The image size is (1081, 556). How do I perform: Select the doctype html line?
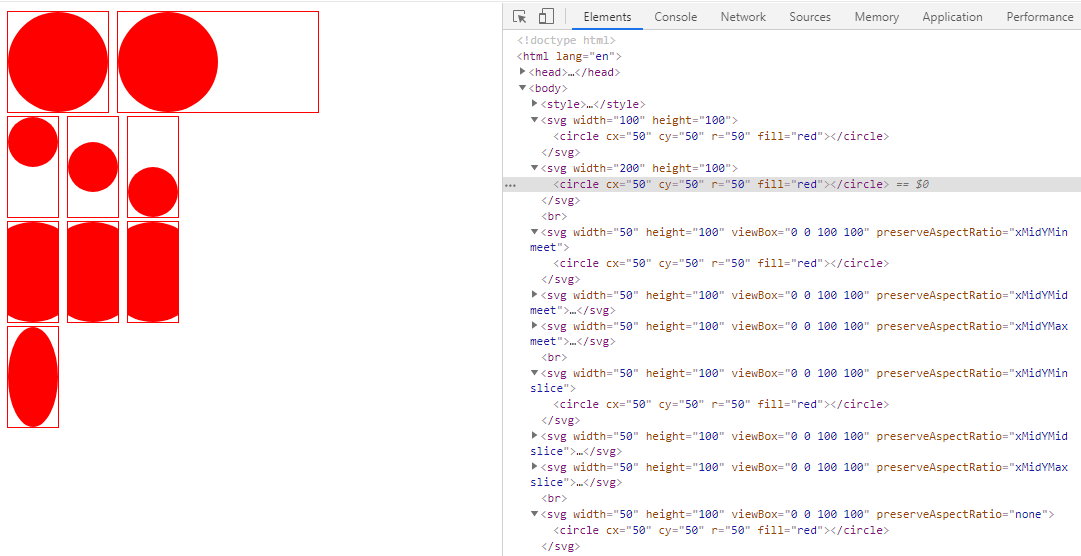[x=566, y=40]
